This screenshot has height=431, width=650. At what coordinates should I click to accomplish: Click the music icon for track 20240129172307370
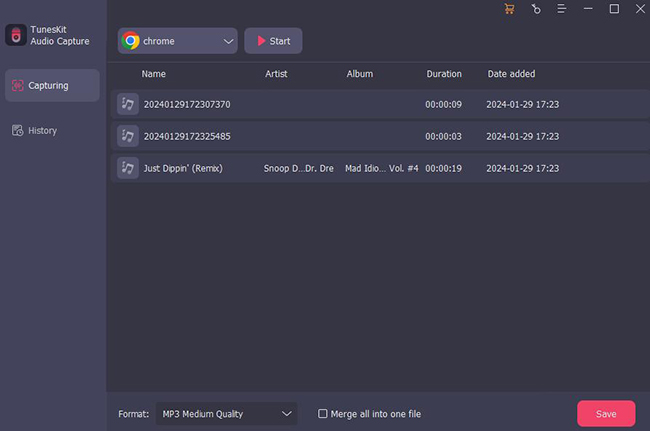[128, 104]
